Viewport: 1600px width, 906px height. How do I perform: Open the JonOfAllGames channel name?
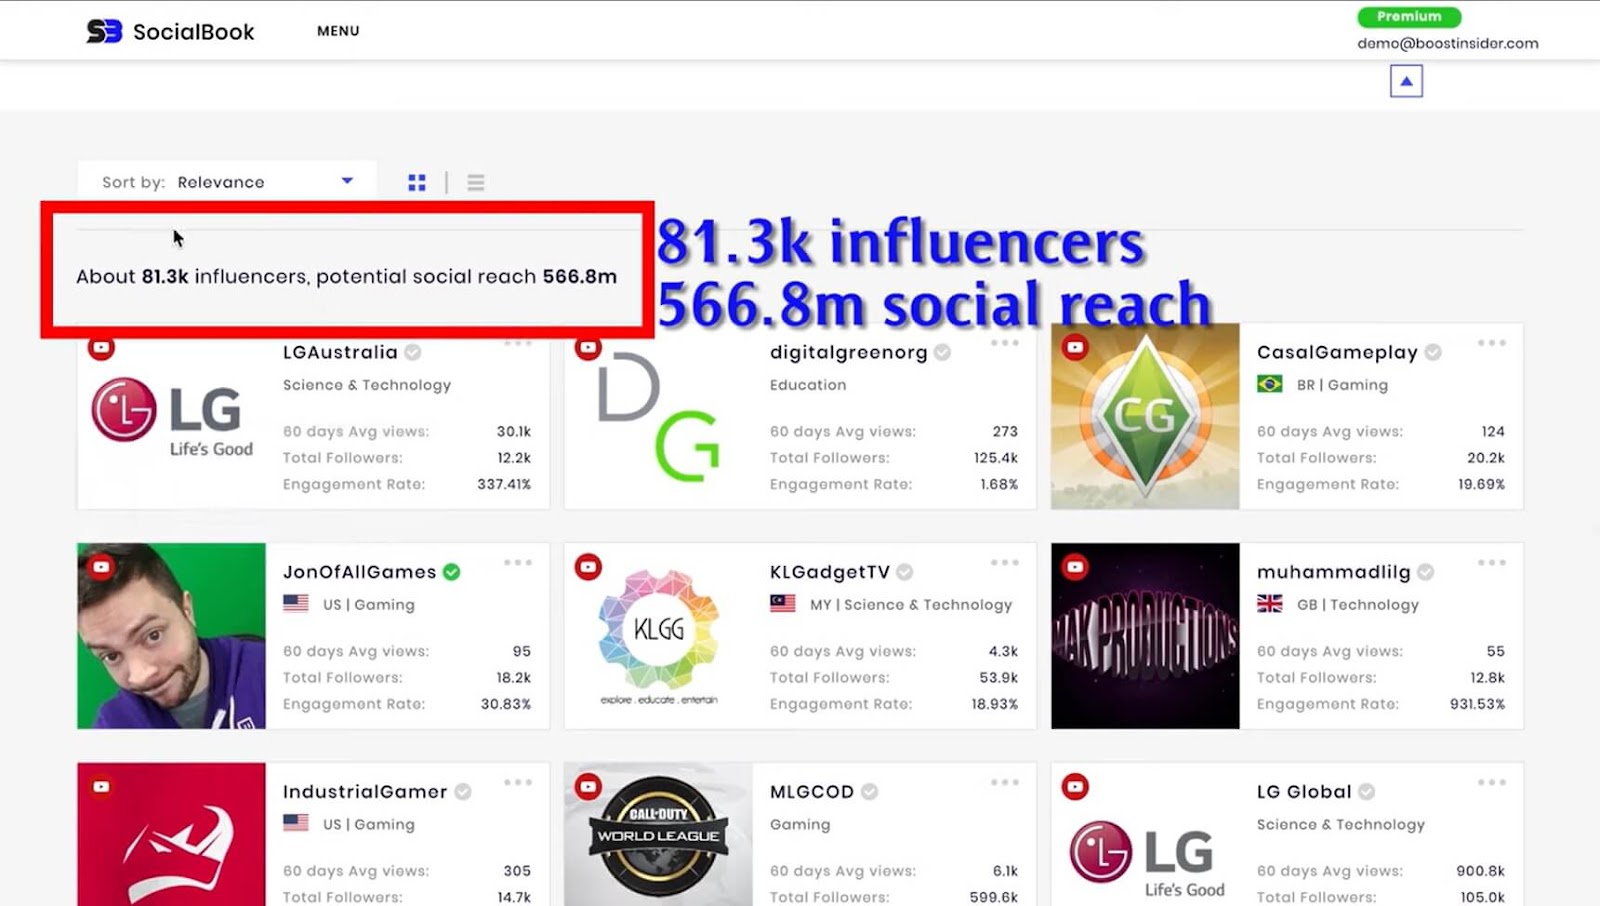tap(359, 572)
